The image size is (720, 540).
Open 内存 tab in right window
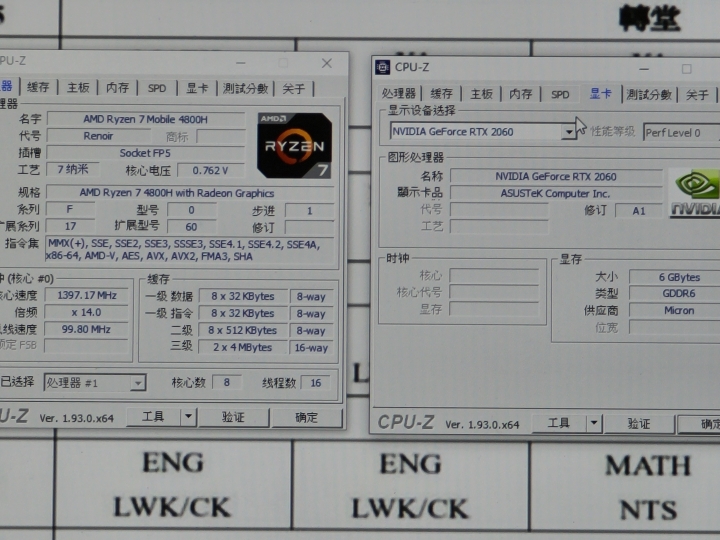521,94
